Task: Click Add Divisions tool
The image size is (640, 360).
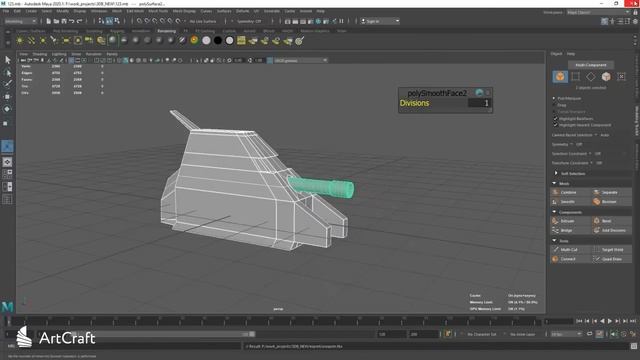Action: tap(611, 230)
